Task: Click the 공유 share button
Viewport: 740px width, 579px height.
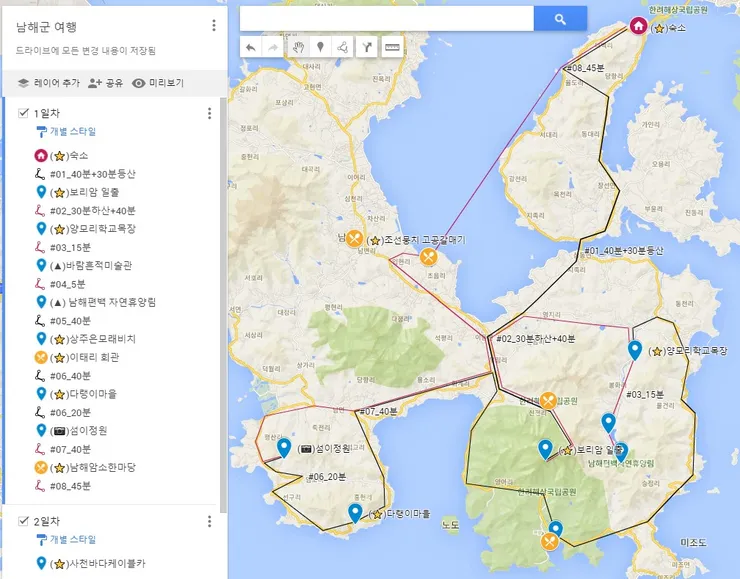Action: (105, 83)
